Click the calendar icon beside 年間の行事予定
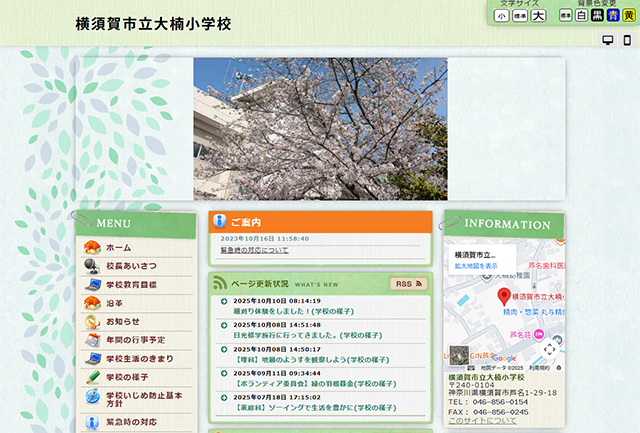Image resolution: width=640 pixels, height=433 pixels. [x=92, y=340]
